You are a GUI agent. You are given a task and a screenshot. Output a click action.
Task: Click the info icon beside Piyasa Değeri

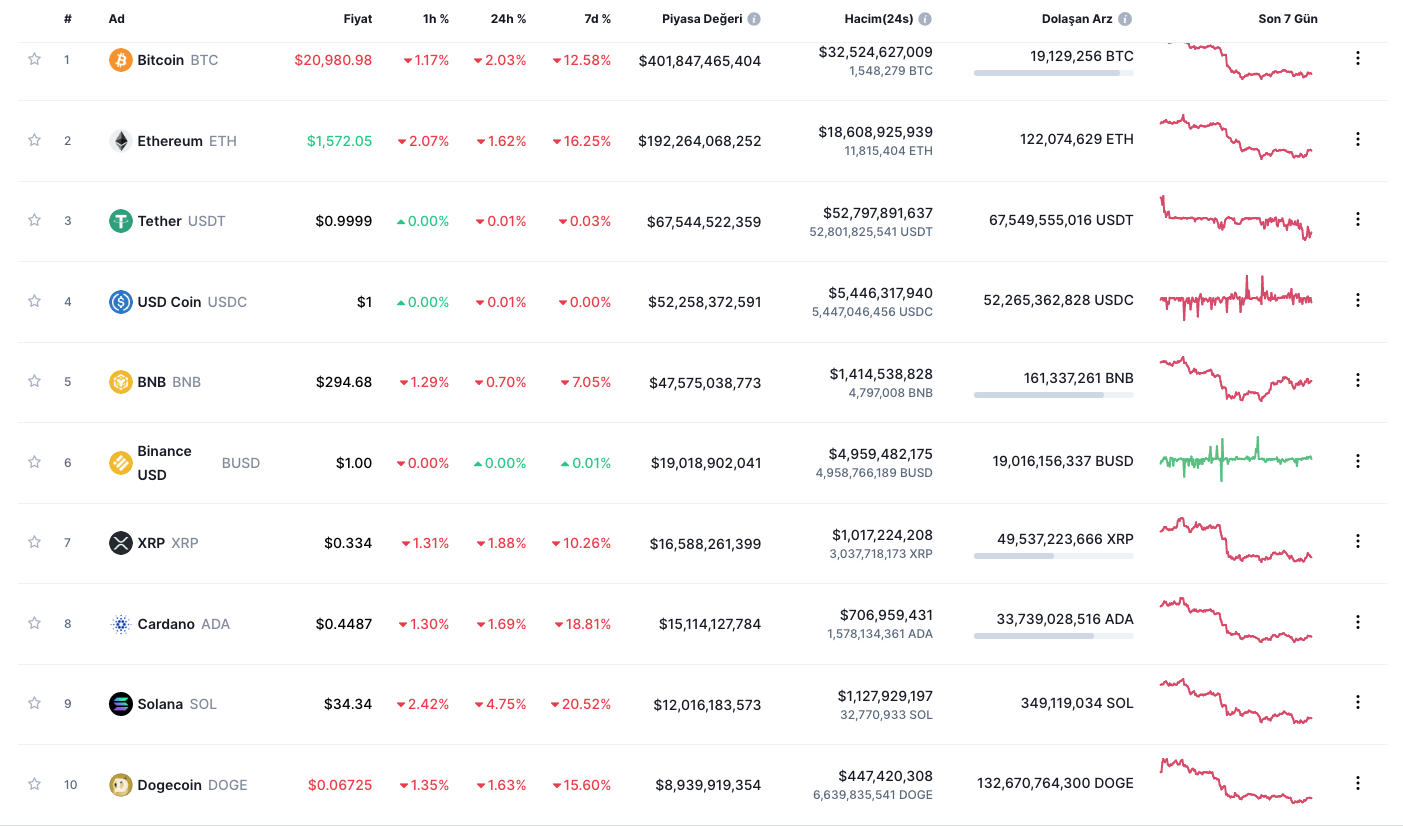(x=754, y=19)
